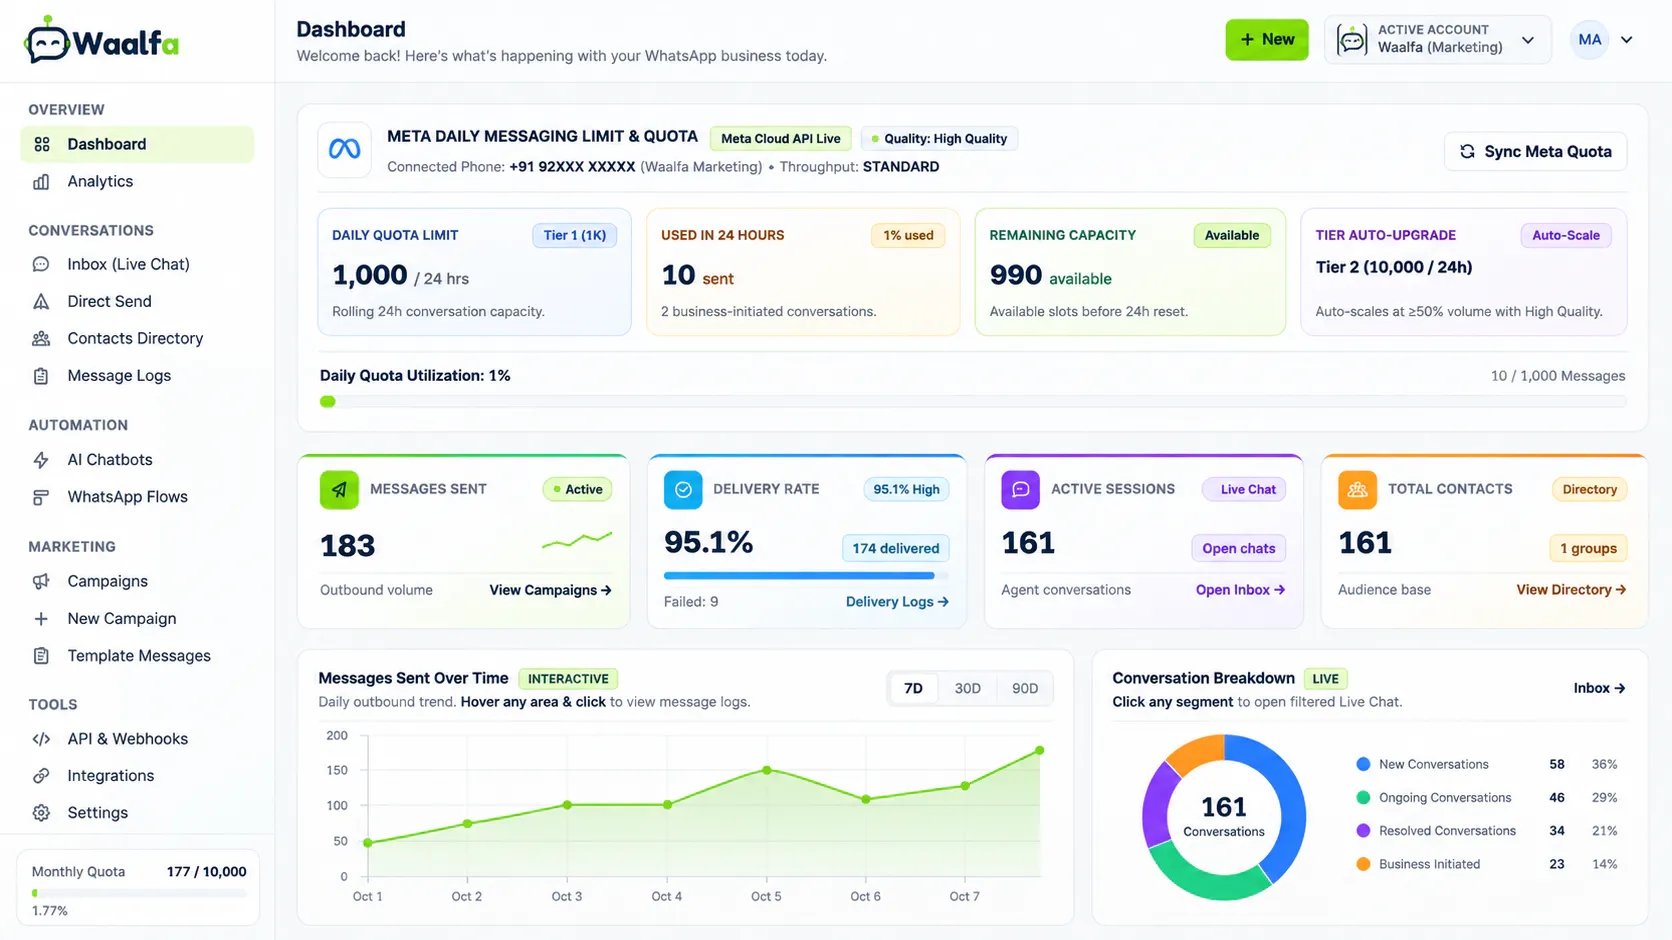Click the Open chats badge
This screenshot has width=1672, height=940.
[1238, 548]
